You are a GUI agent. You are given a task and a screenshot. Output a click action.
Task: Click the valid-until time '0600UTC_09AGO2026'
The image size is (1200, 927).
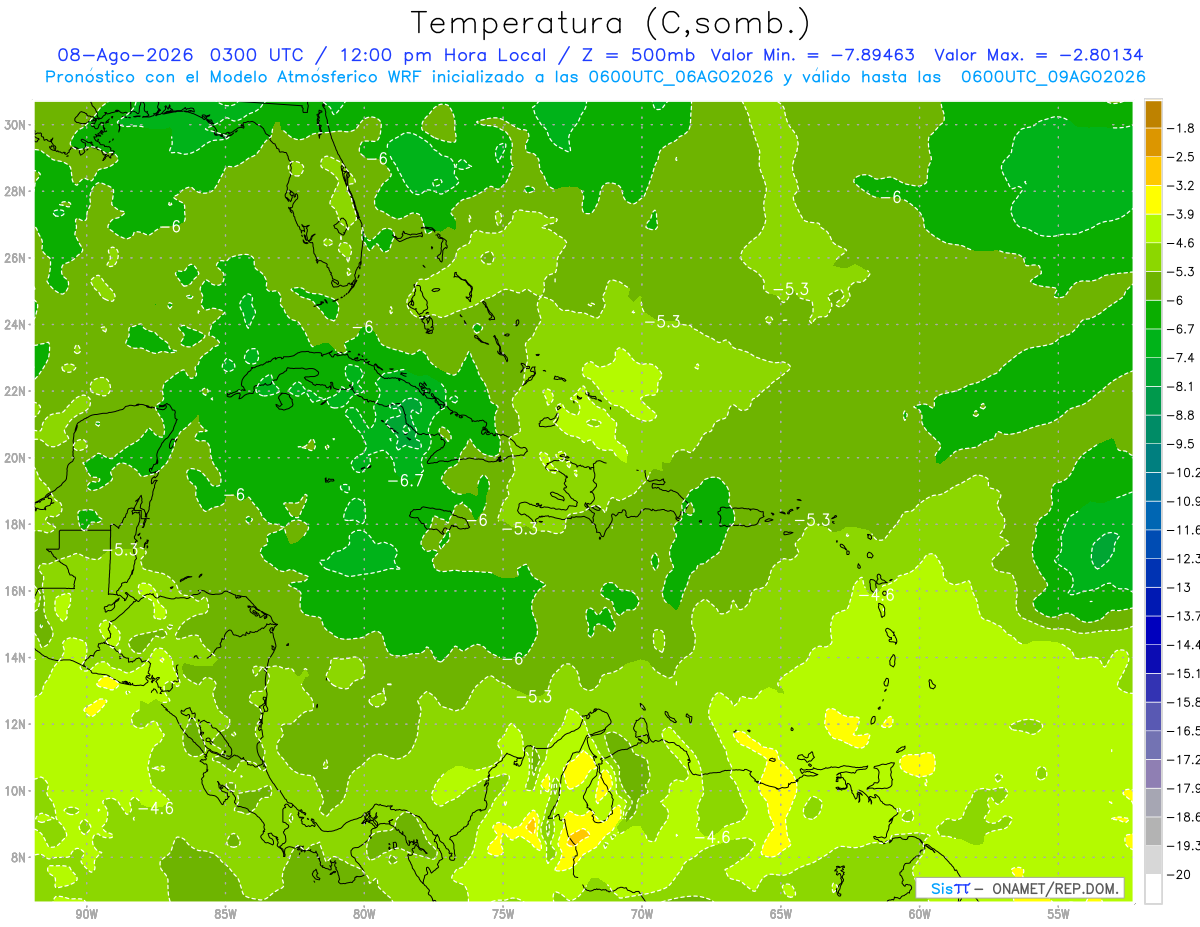coord(1052,77)
